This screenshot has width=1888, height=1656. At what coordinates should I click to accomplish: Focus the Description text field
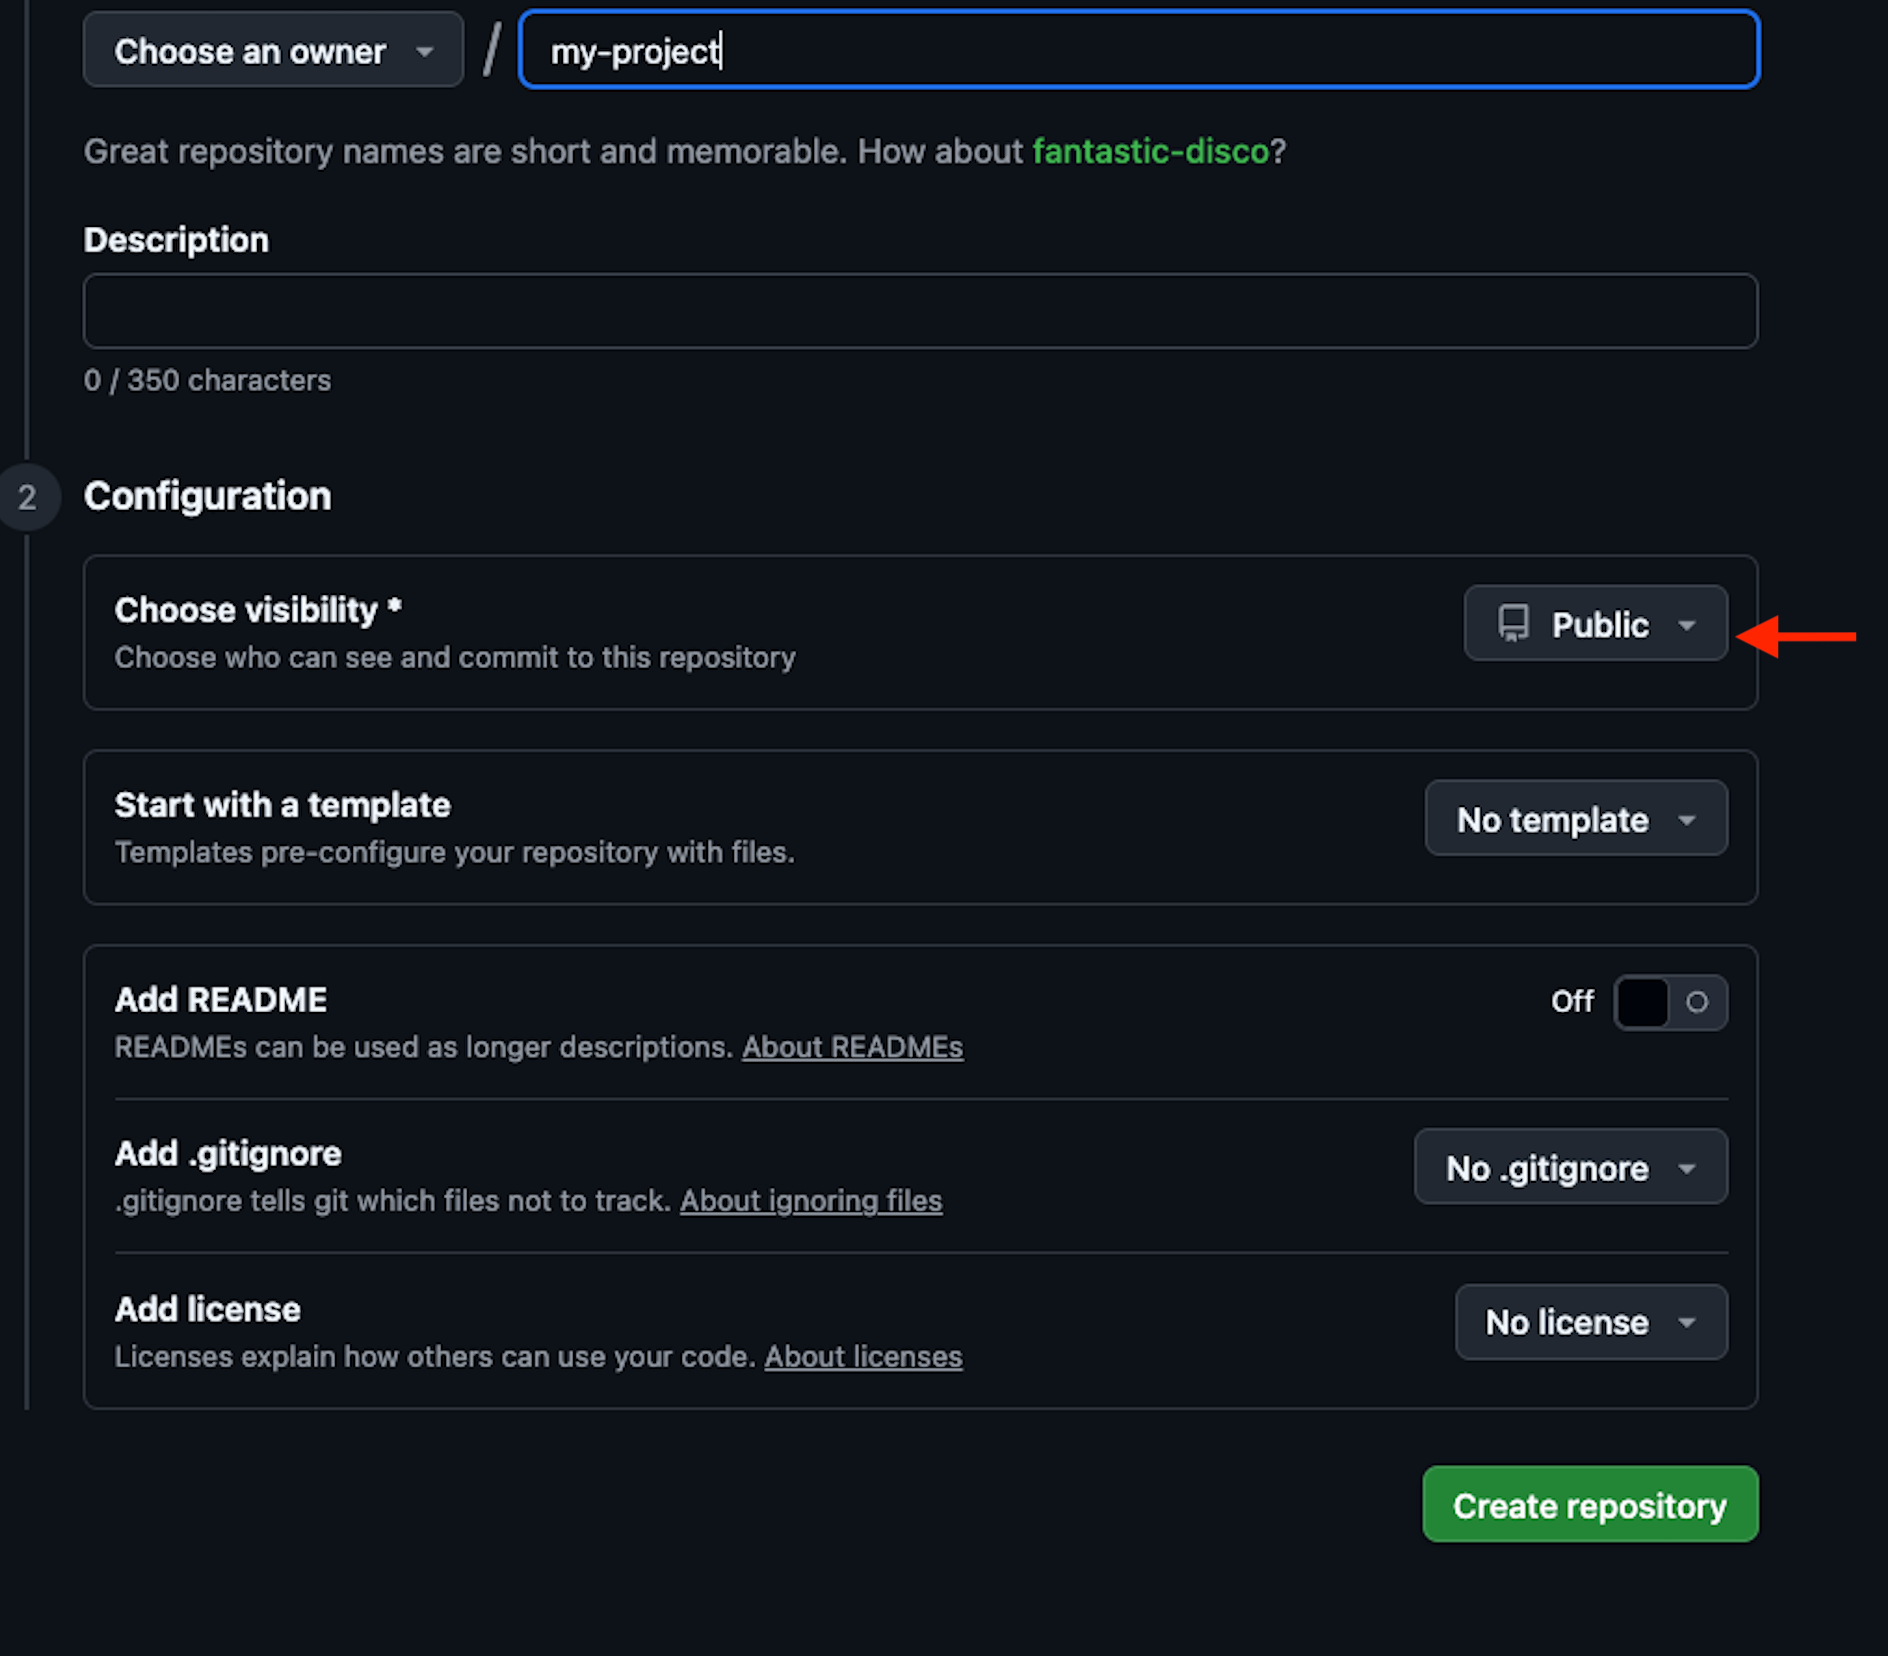[x=920, y=311]
